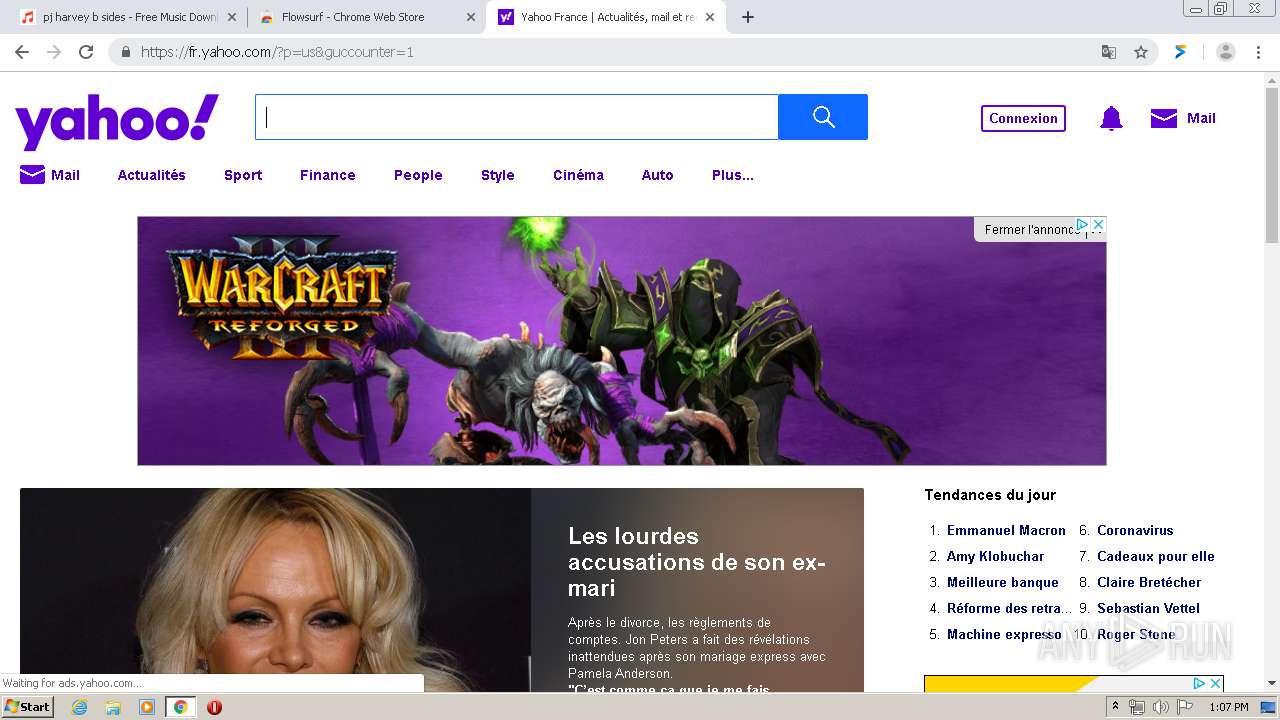
Task: Click the Chrome taskbar button
Action: point(180,707)
